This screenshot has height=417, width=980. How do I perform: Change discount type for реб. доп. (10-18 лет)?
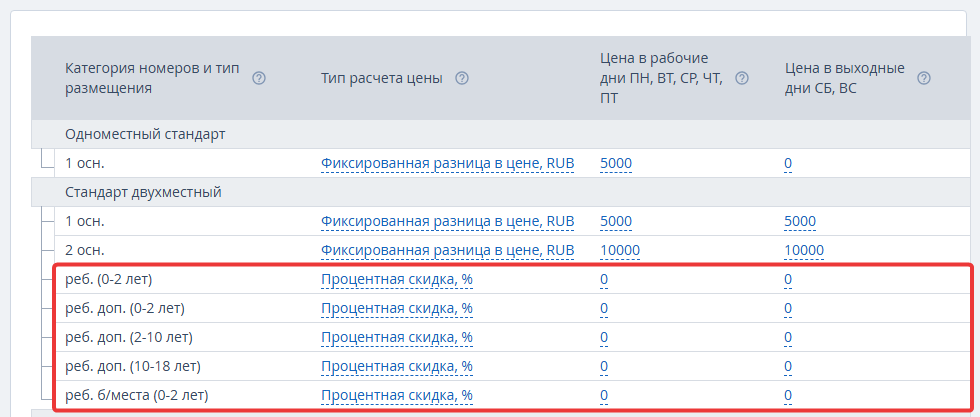click(x=397, y=366)
